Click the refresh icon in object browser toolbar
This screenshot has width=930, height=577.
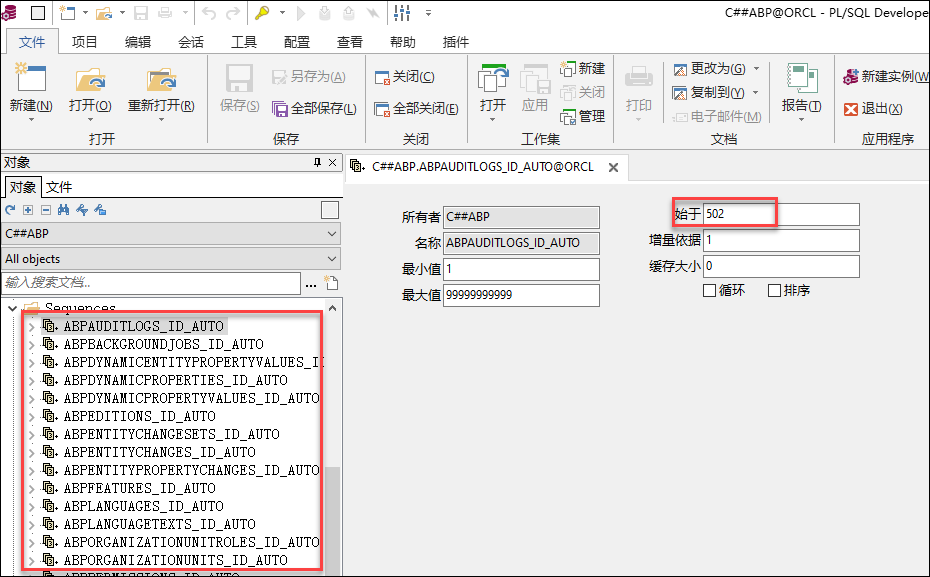[10, 210]
